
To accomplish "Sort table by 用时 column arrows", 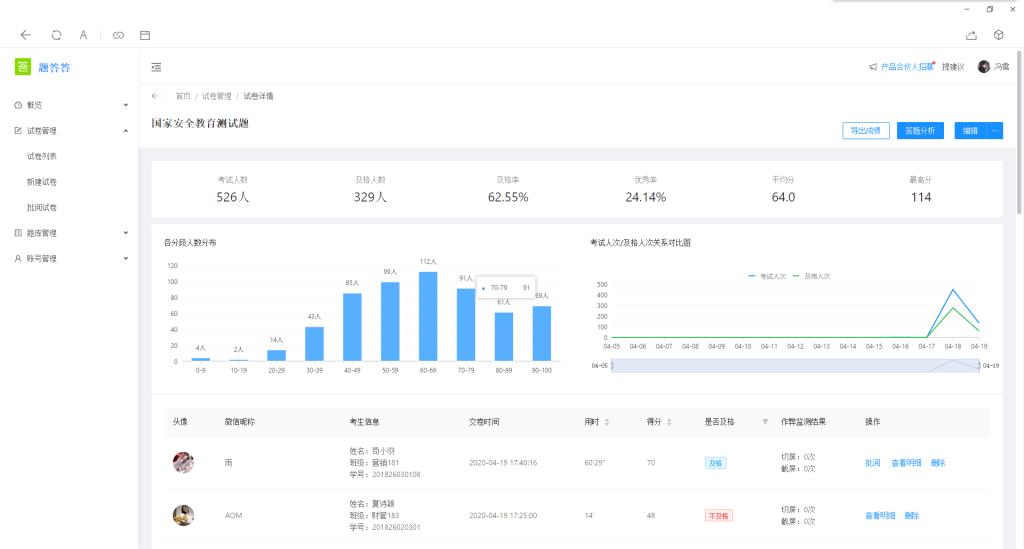I will [607, 422].
